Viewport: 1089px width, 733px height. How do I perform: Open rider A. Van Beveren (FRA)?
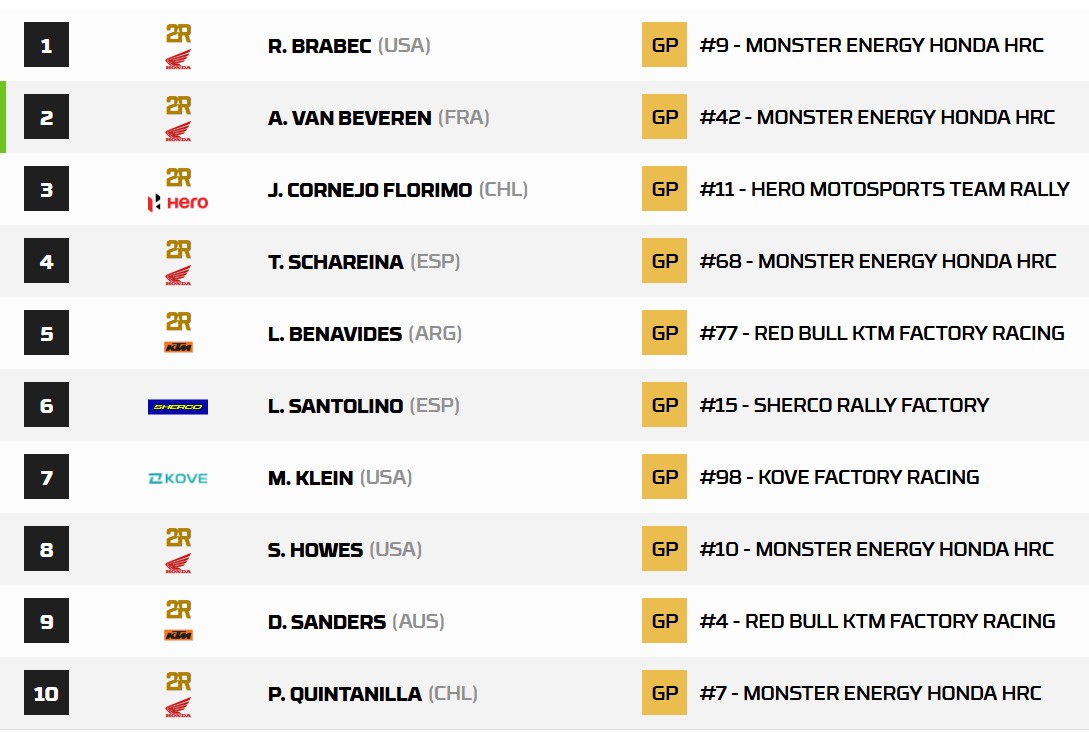pyautogui.click(x=379, y=117)
